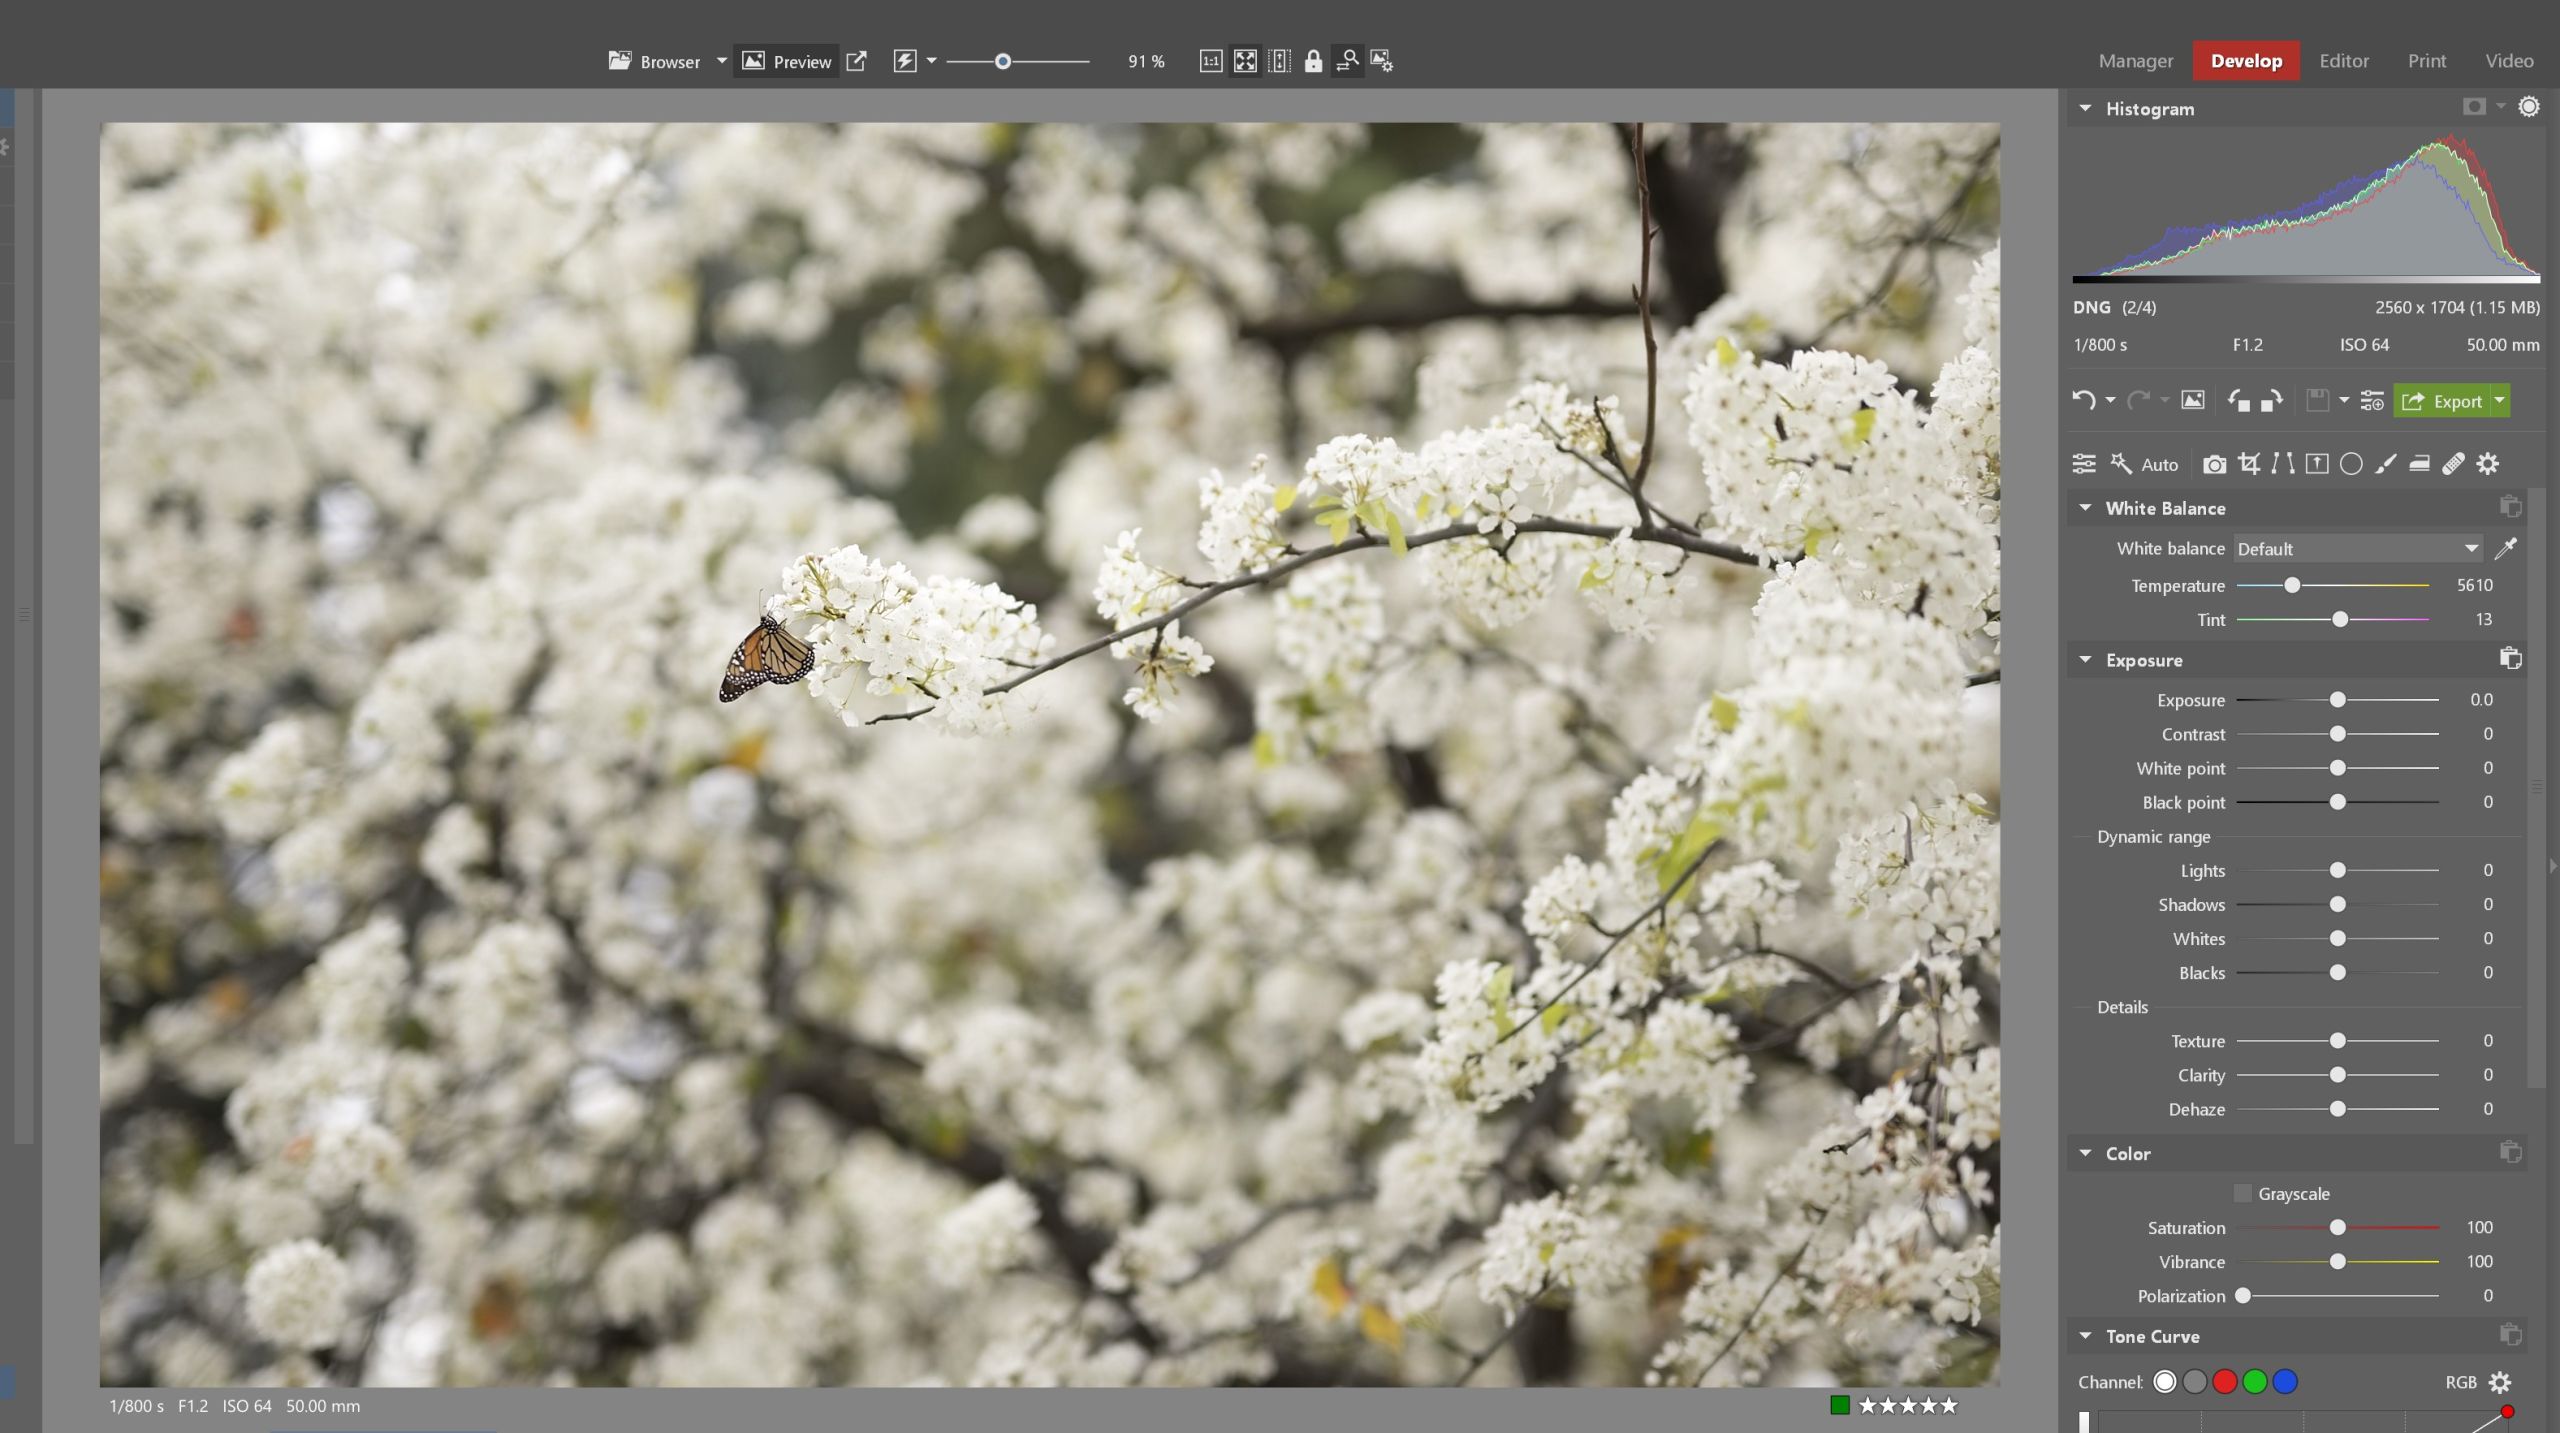Open the Straighten lines tool
Image resolution: width=2560 pixels, height=1433 pixels.
[2283, 463]
